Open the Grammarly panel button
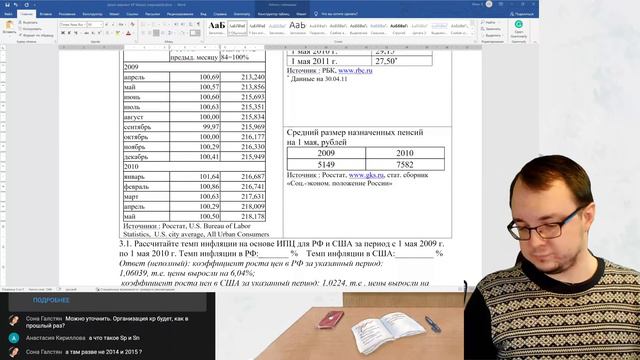Screen dimensions: 640x360 pos(519,29)
